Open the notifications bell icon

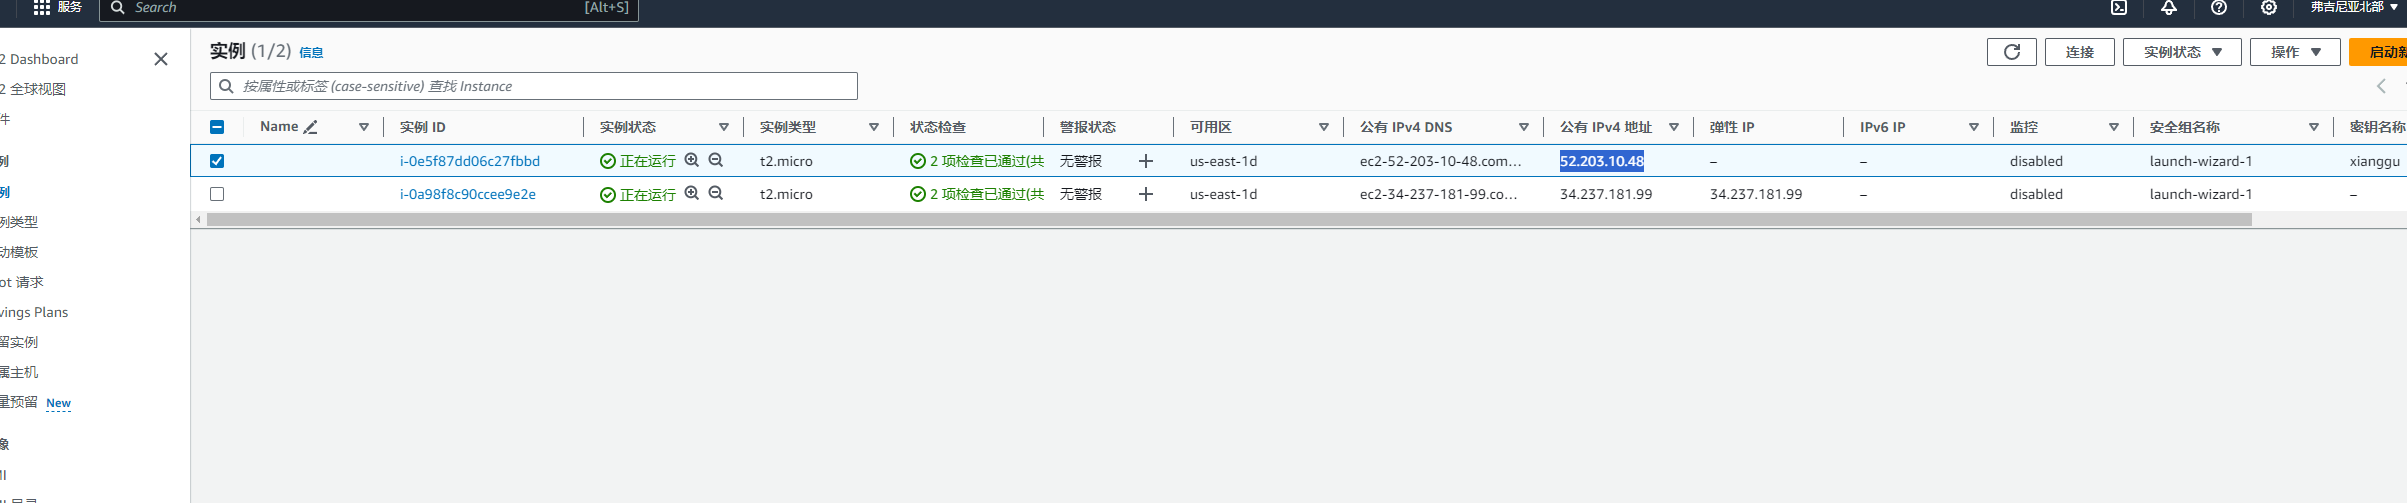[2169, 7]
